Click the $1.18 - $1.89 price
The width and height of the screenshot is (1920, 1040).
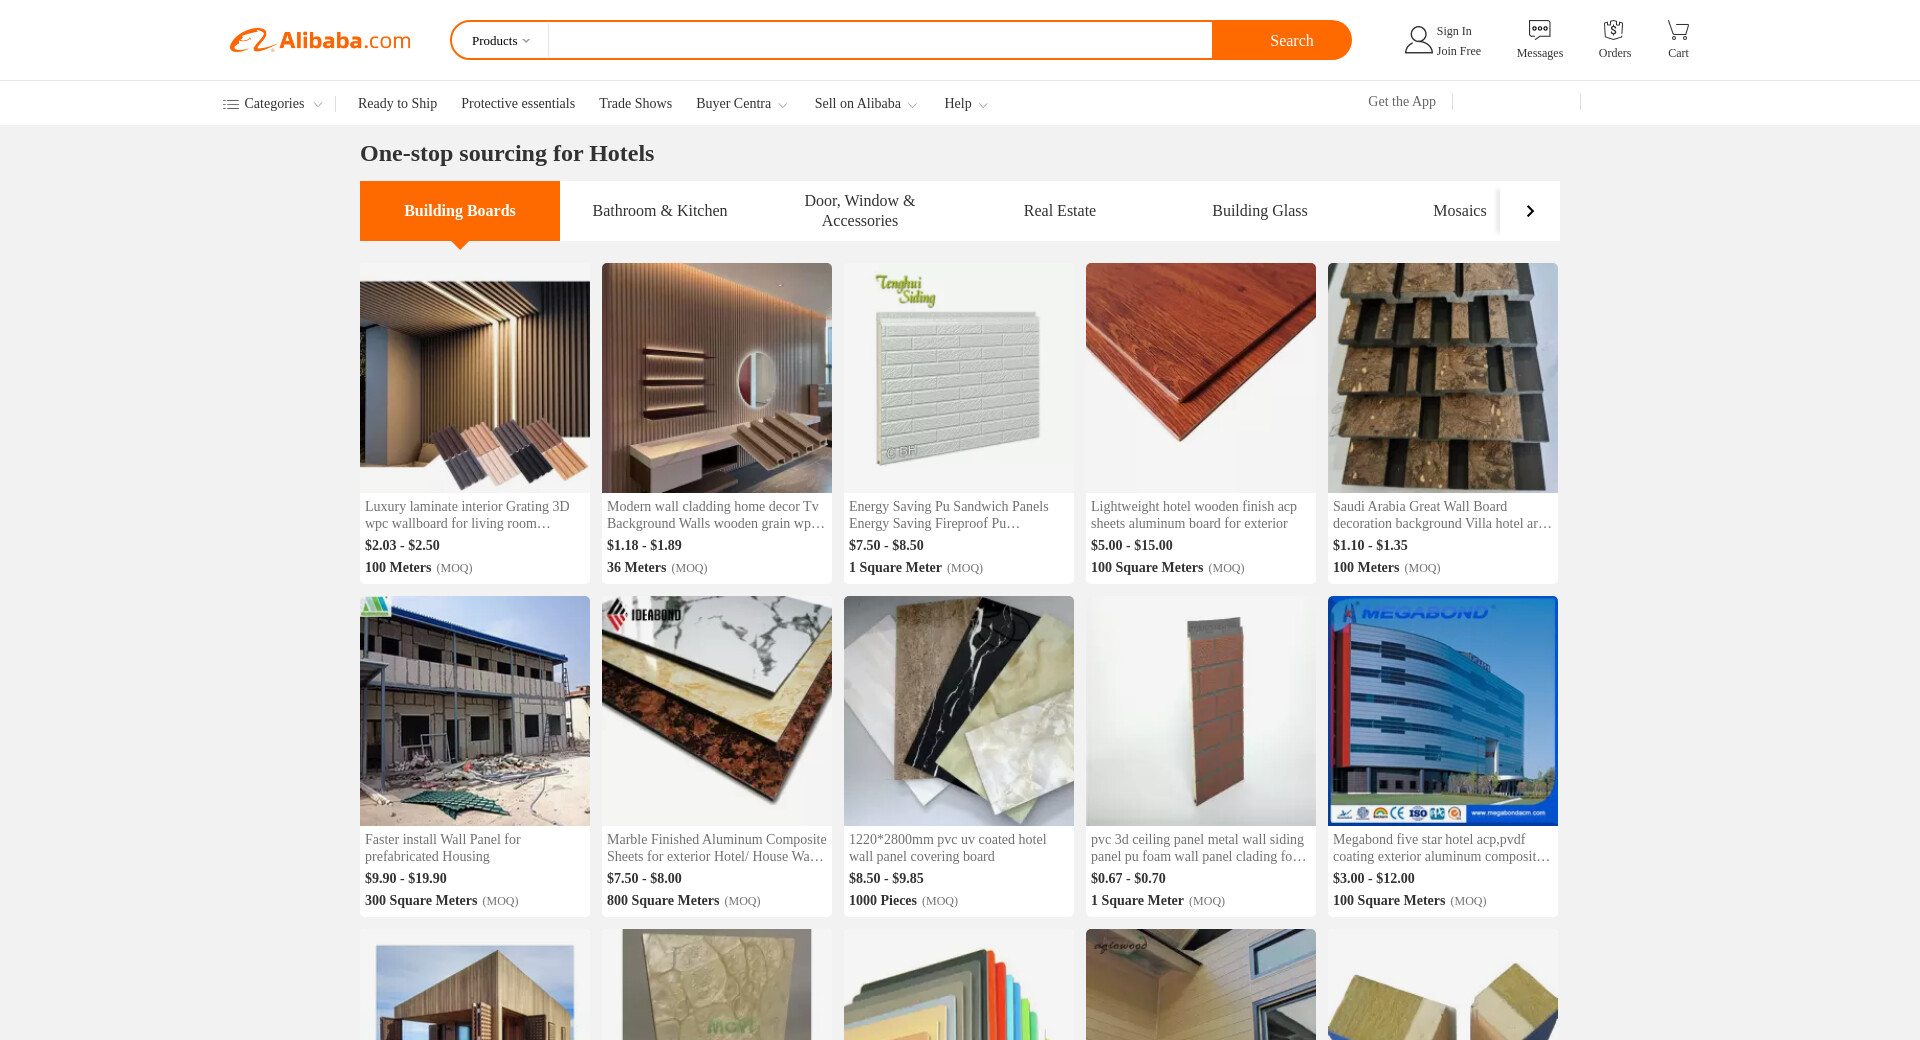[644, 545]
